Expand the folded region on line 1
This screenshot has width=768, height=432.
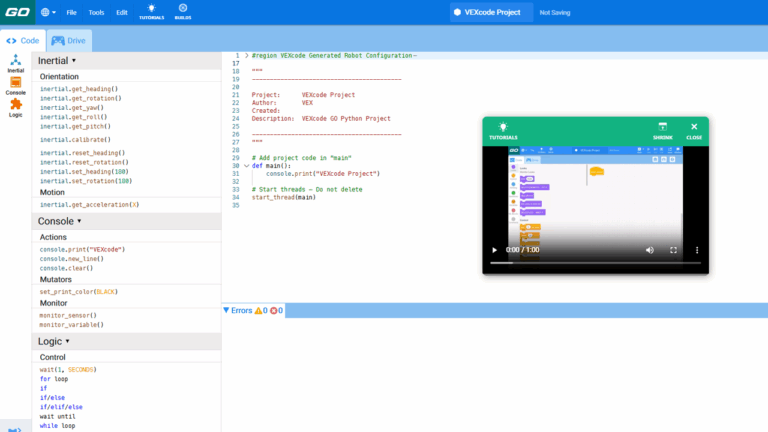tap(247, 55)
